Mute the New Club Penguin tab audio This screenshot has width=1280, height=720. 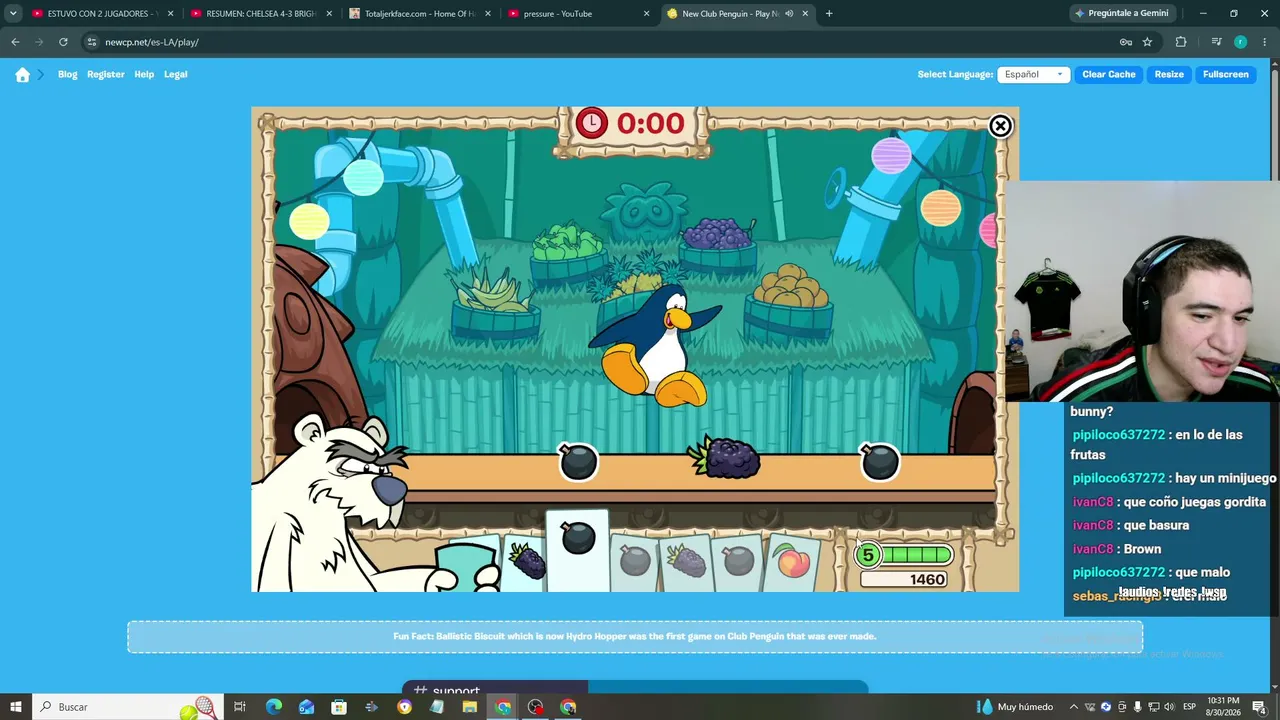pos(789,14)
